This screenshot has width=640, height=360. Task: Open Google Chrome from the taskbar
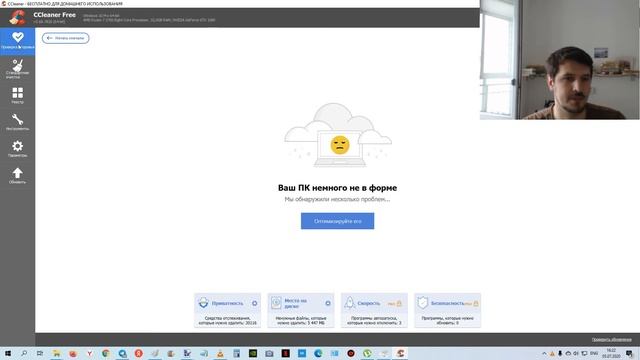coord(106,353)
